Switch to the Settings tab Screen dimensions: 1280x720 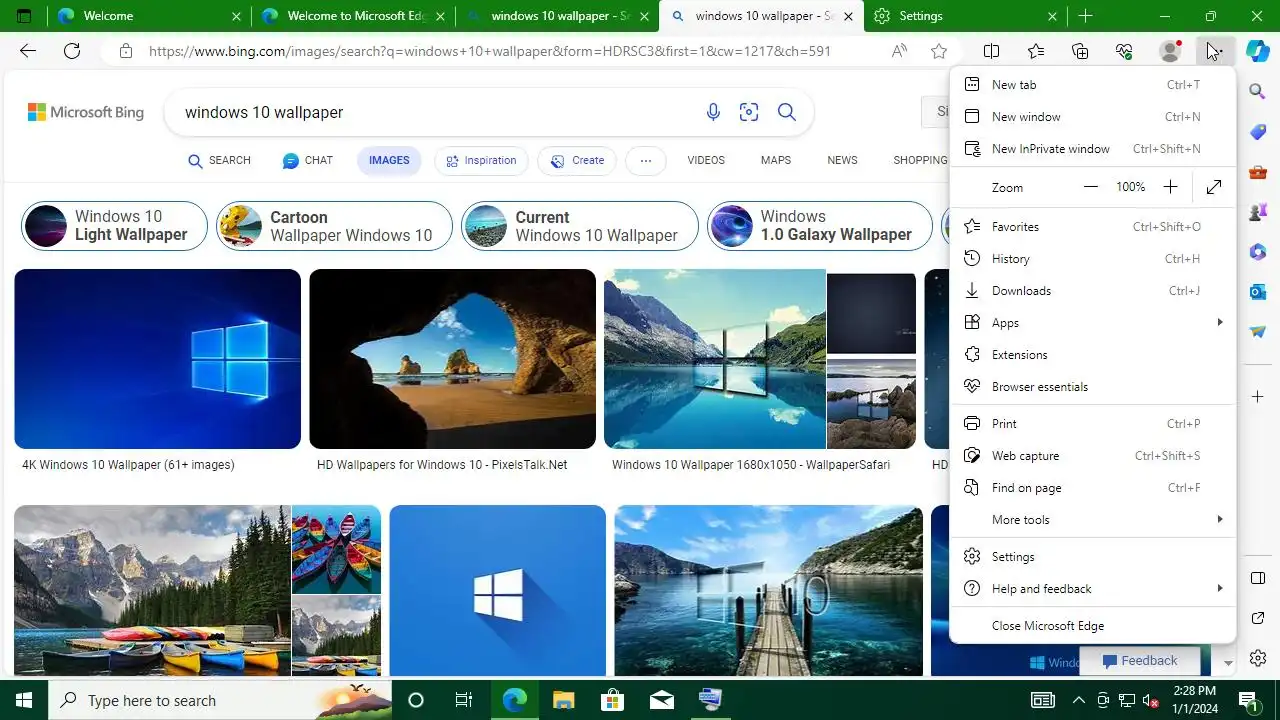point(965,16)
